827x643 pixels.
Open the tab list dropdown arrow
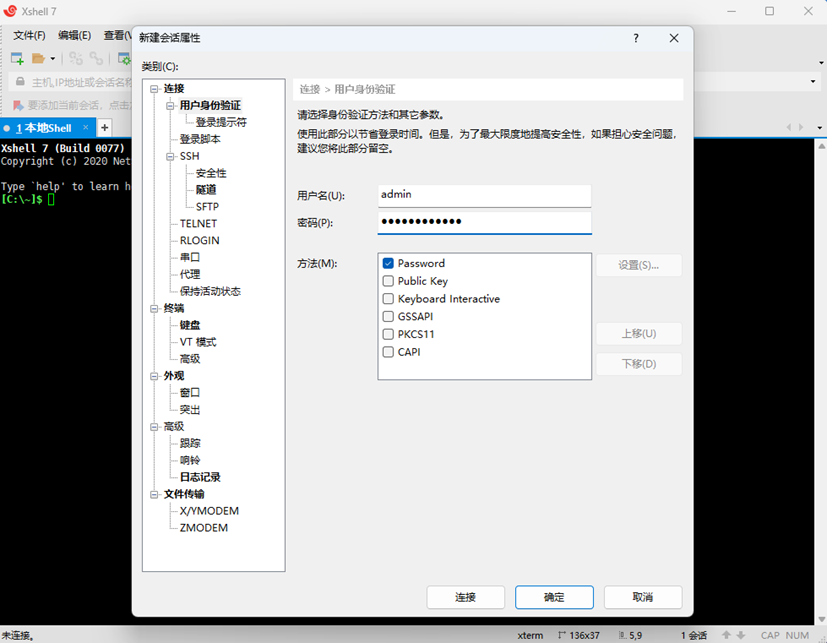(x=819, y=128)
